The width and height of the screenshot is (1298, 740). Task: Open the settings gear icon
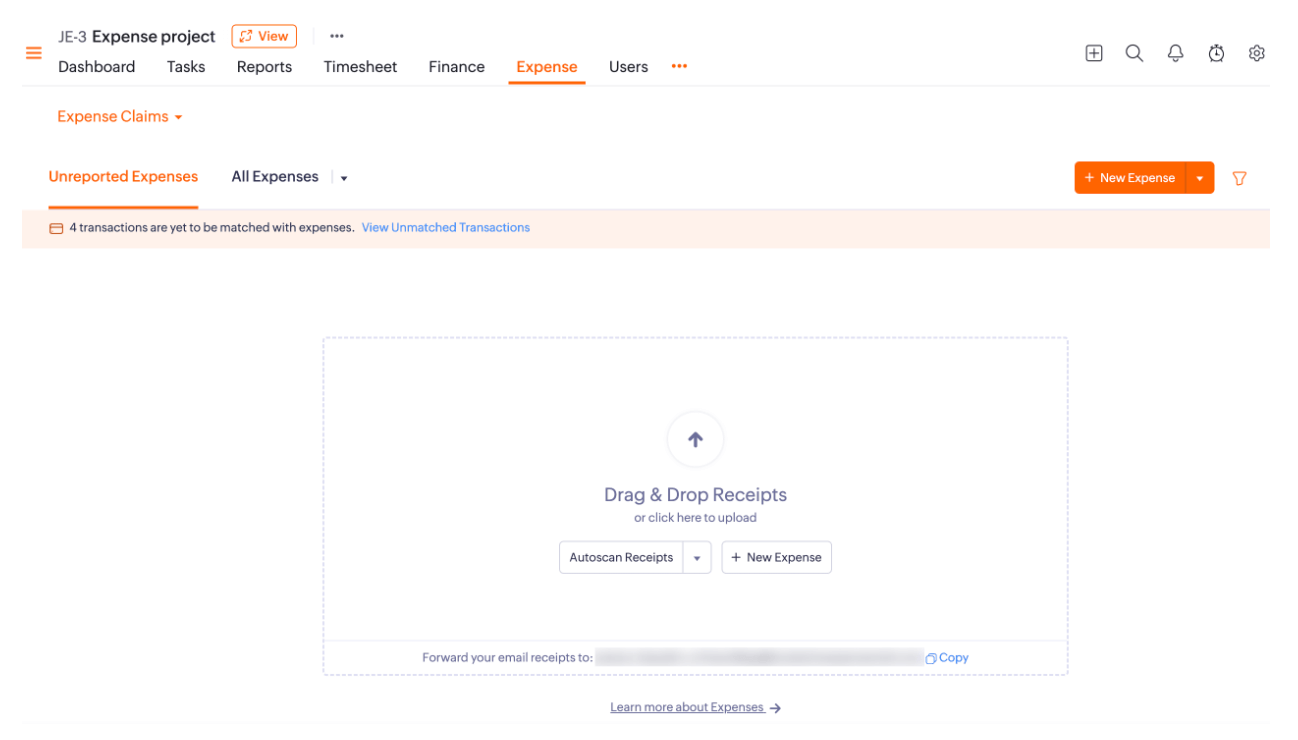1257,53
